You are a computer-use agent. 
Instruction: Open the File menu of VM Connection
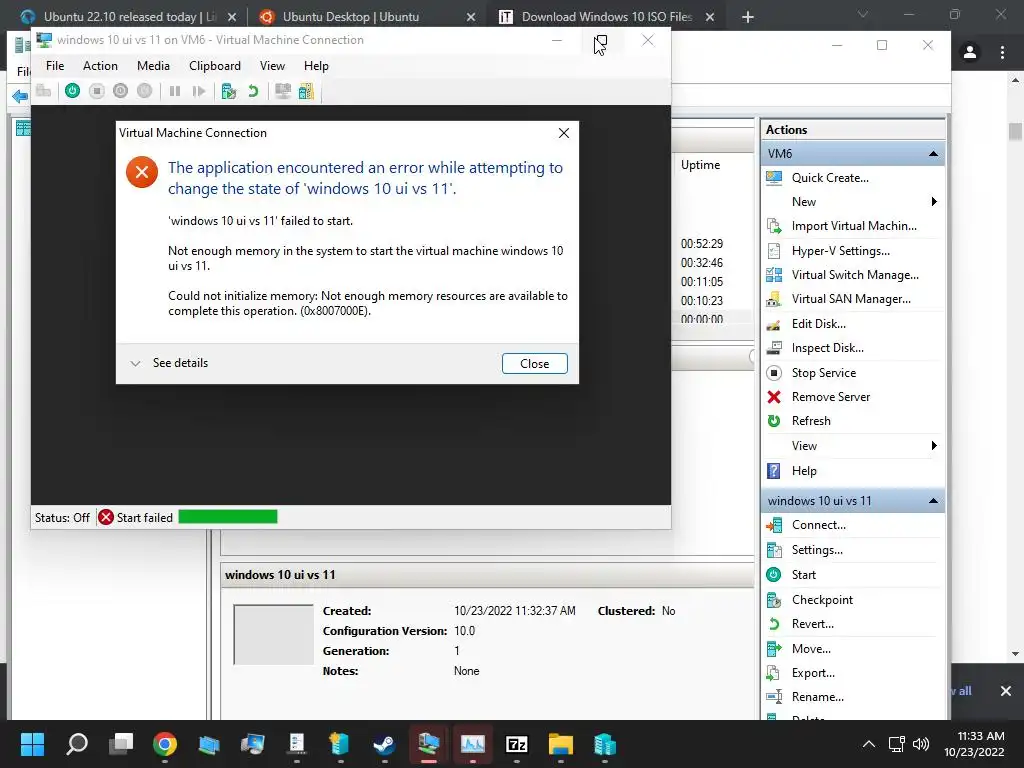coord(55,66)
